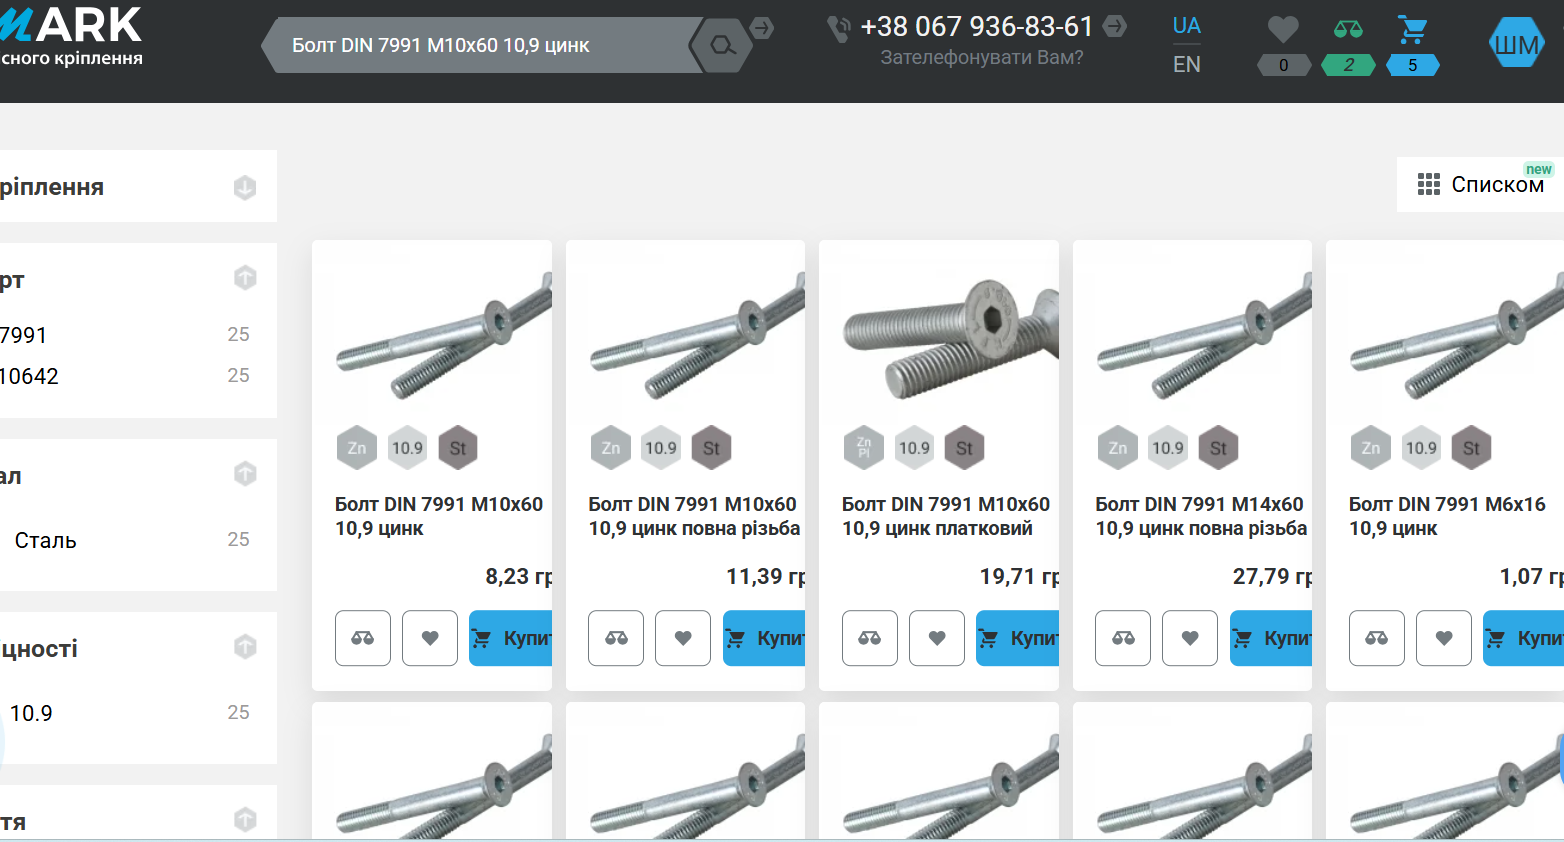Click Zn Pl badge on платковий card
This screenshot has height=842, width=1564.
[864, 448]
